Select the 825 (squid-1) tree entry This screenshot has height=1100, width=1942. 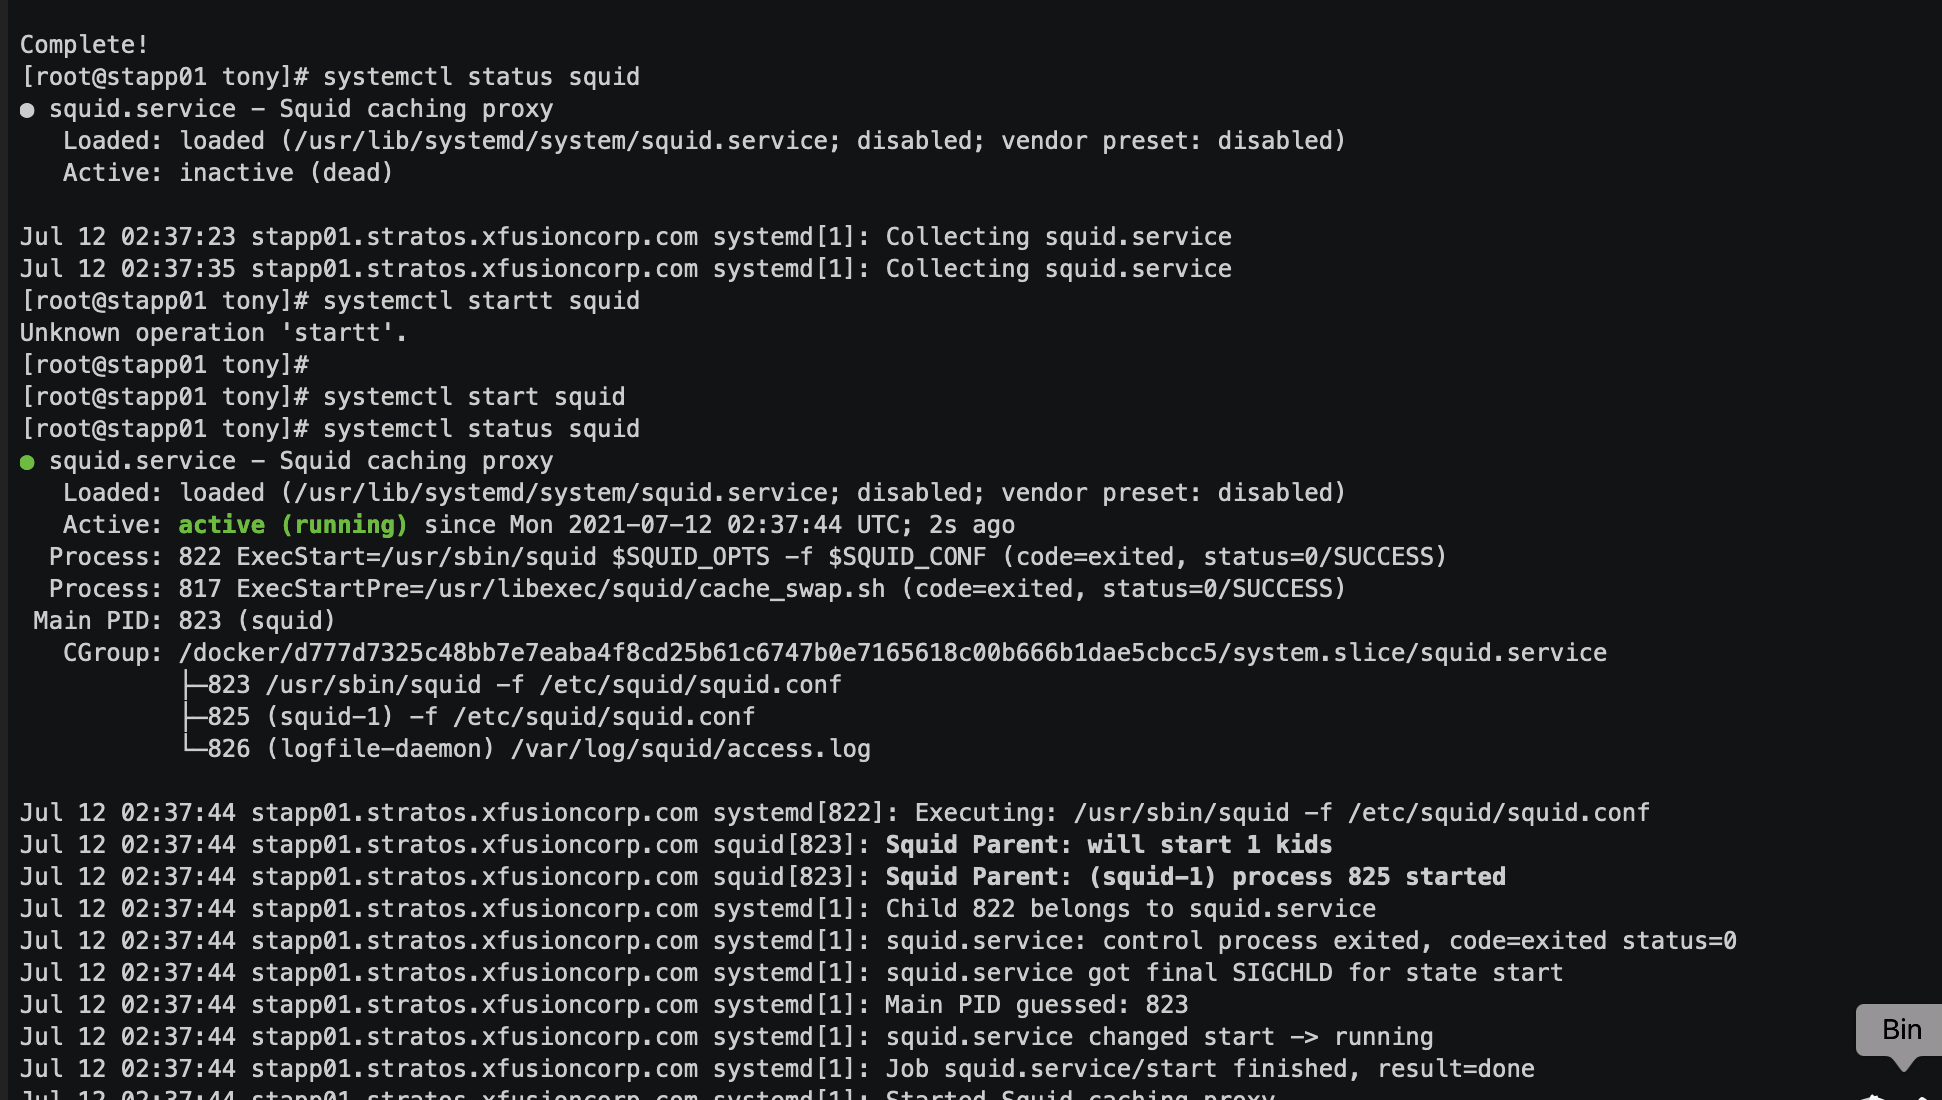pyautogui.click(x=480, y=717)
